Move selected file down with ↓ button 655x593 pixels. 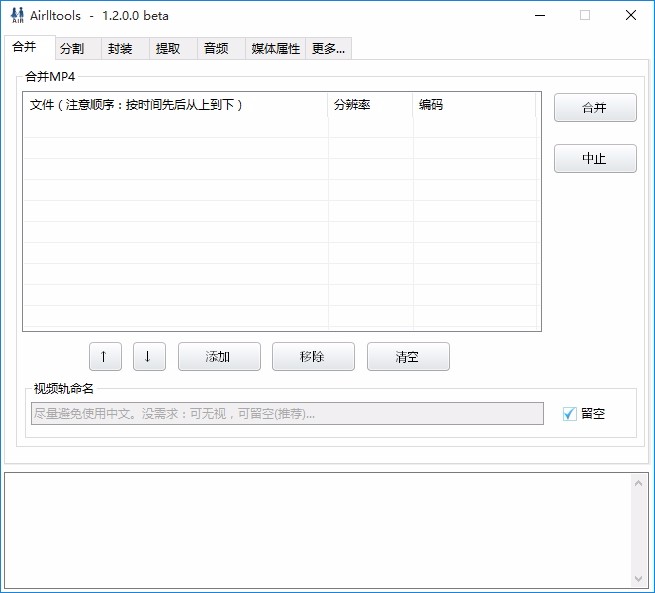point(149,357)
